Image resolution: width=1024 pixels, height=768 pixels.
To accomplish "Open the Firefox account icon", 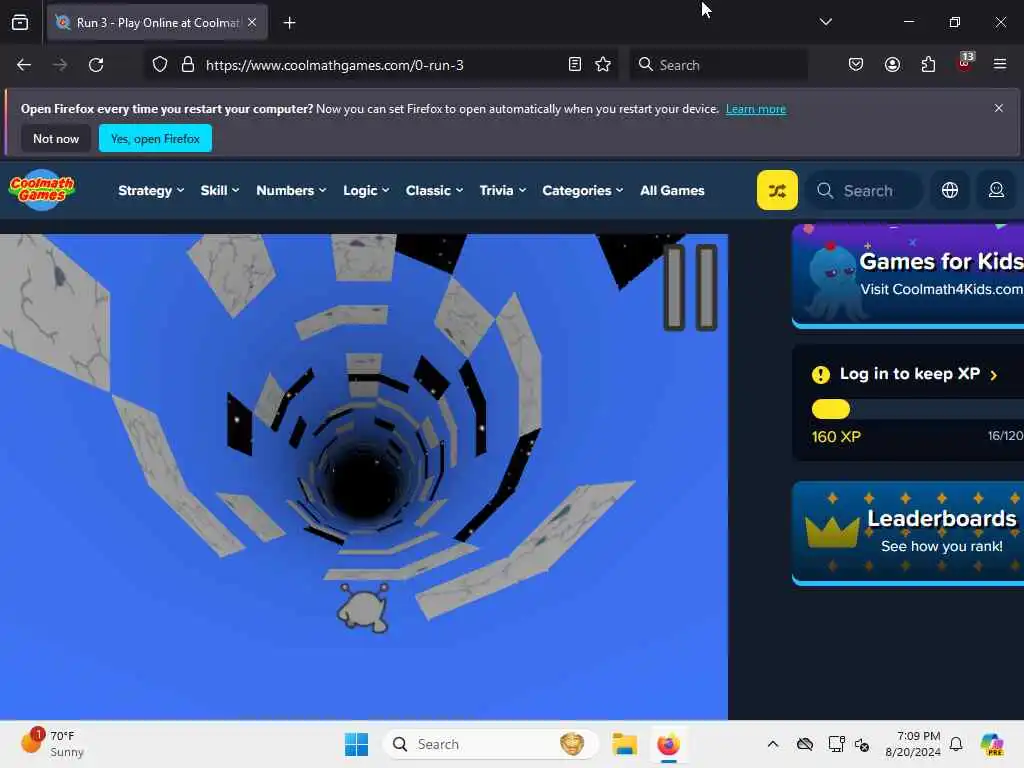I will pos(892,65).
